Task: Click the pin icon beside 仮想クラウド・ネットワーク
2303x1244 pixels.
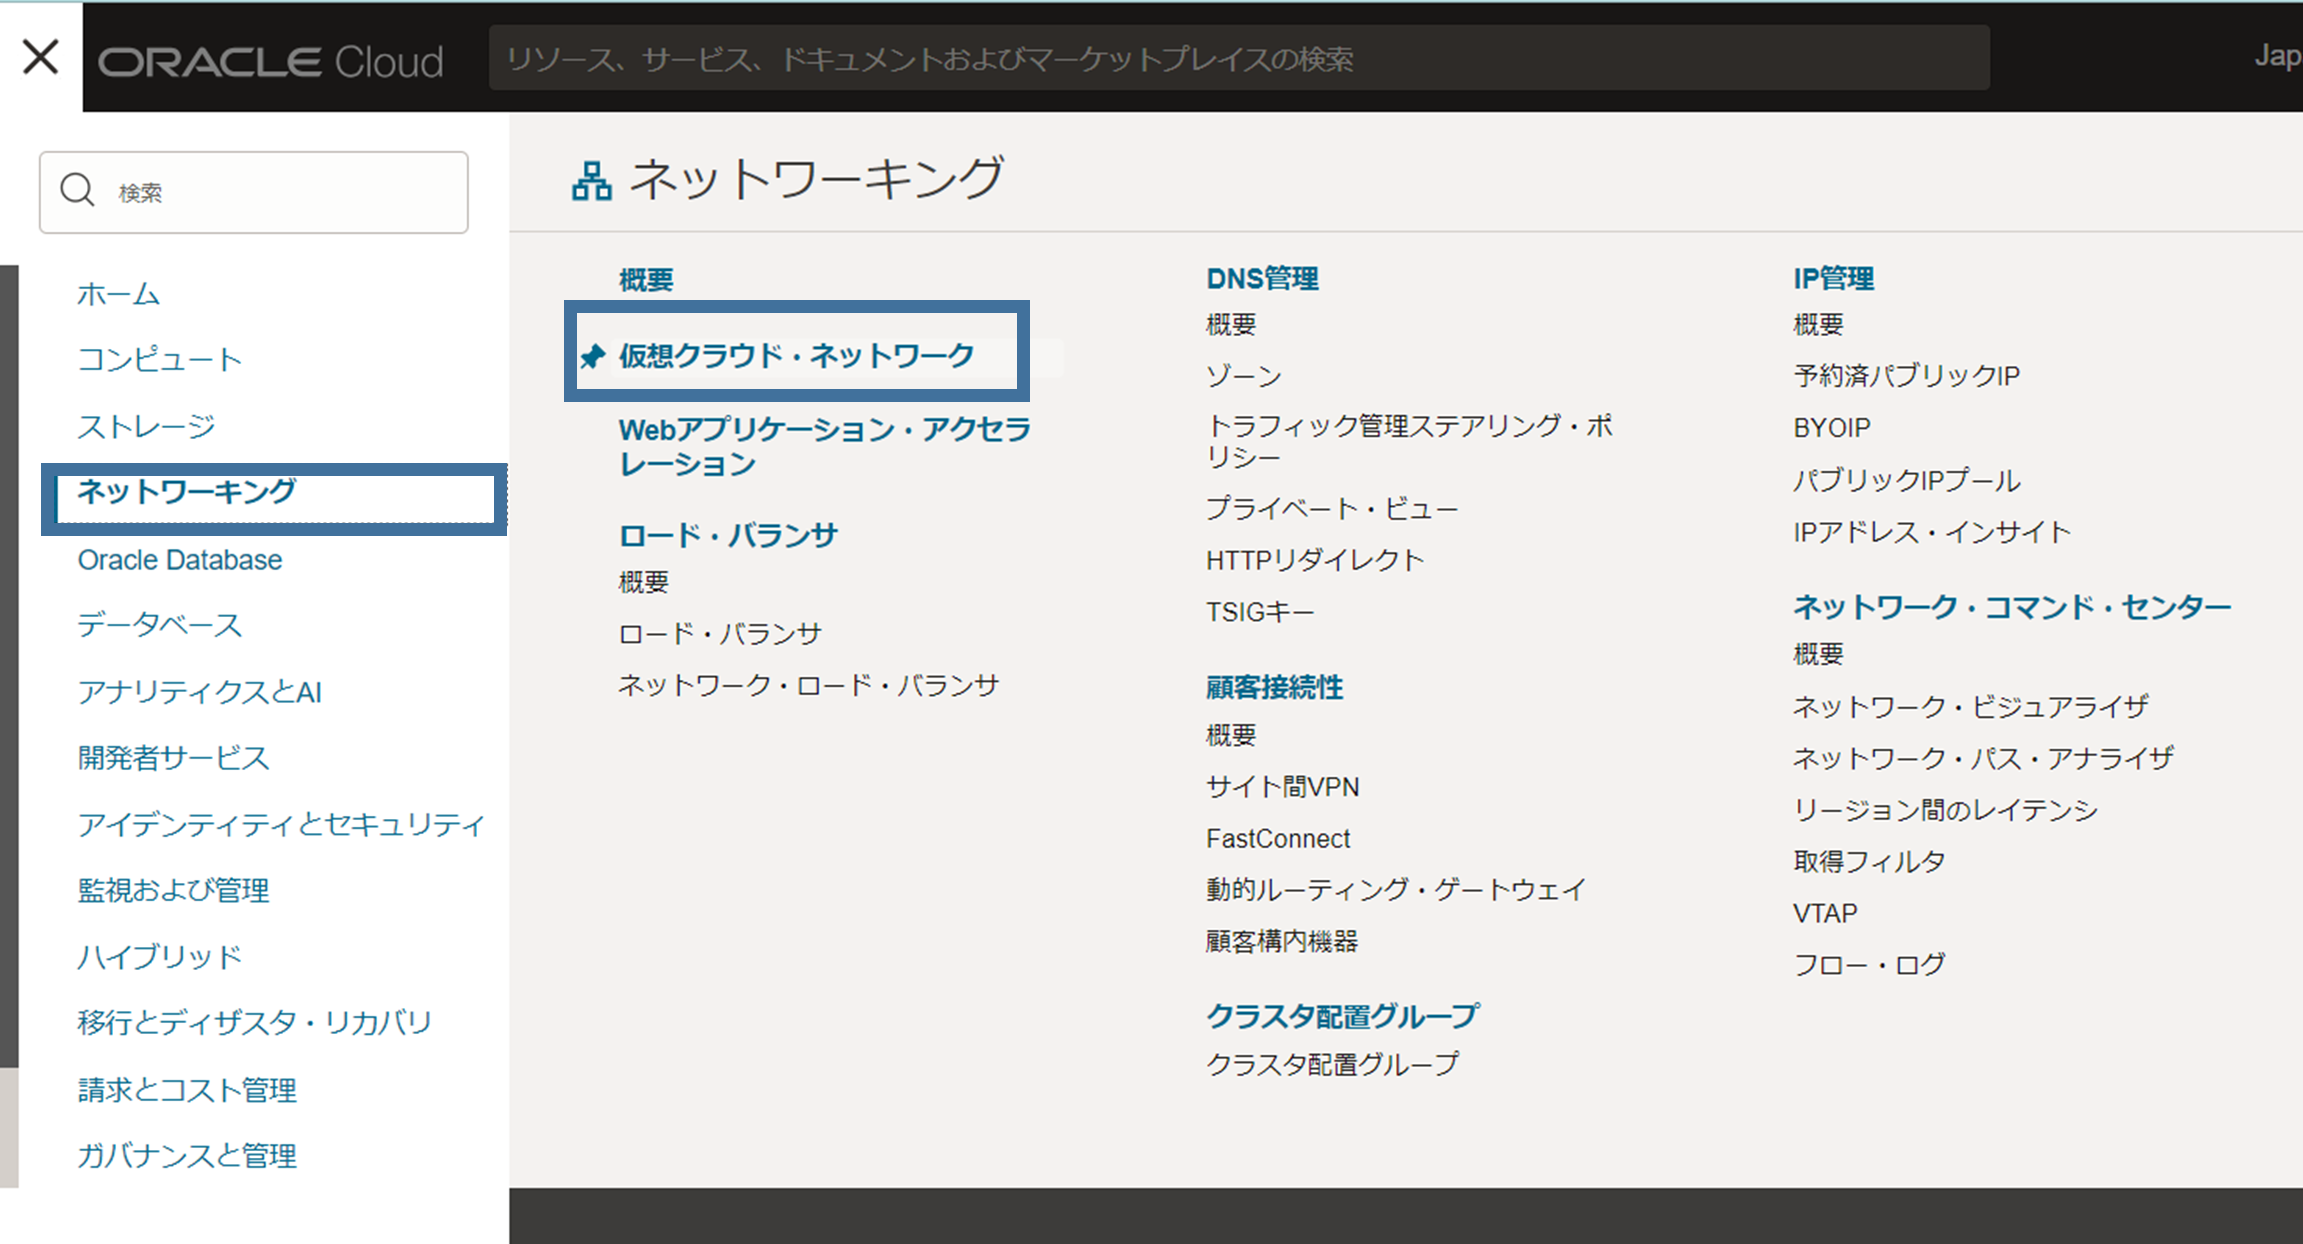Action: tap(593, 356)
